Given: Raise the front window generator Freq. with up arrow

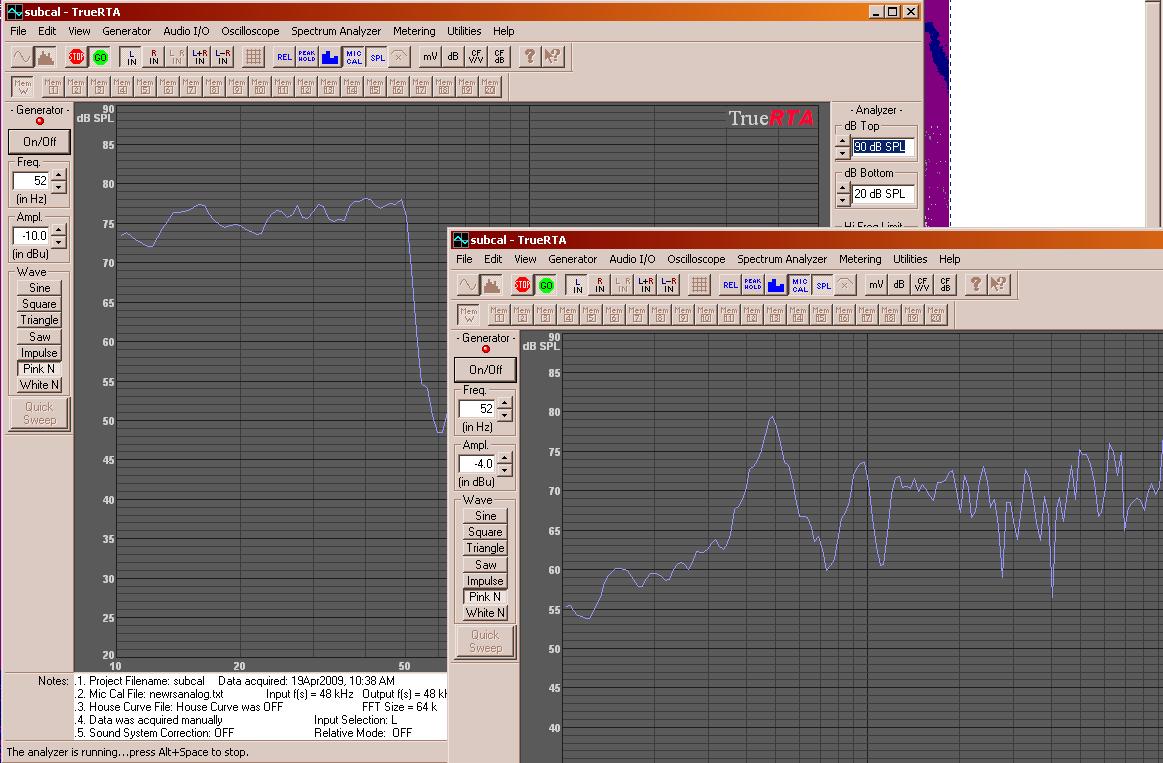Looking at the screenshot, I should pyautogui.click(x=504, y=403).
